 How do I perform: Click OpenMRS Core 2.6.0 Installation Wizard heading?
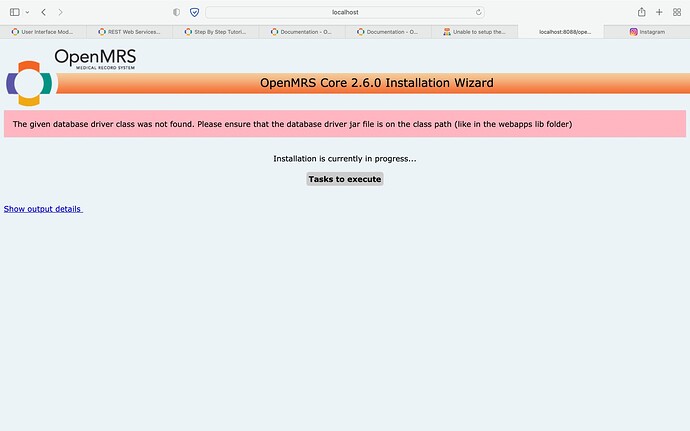[377, 83]
